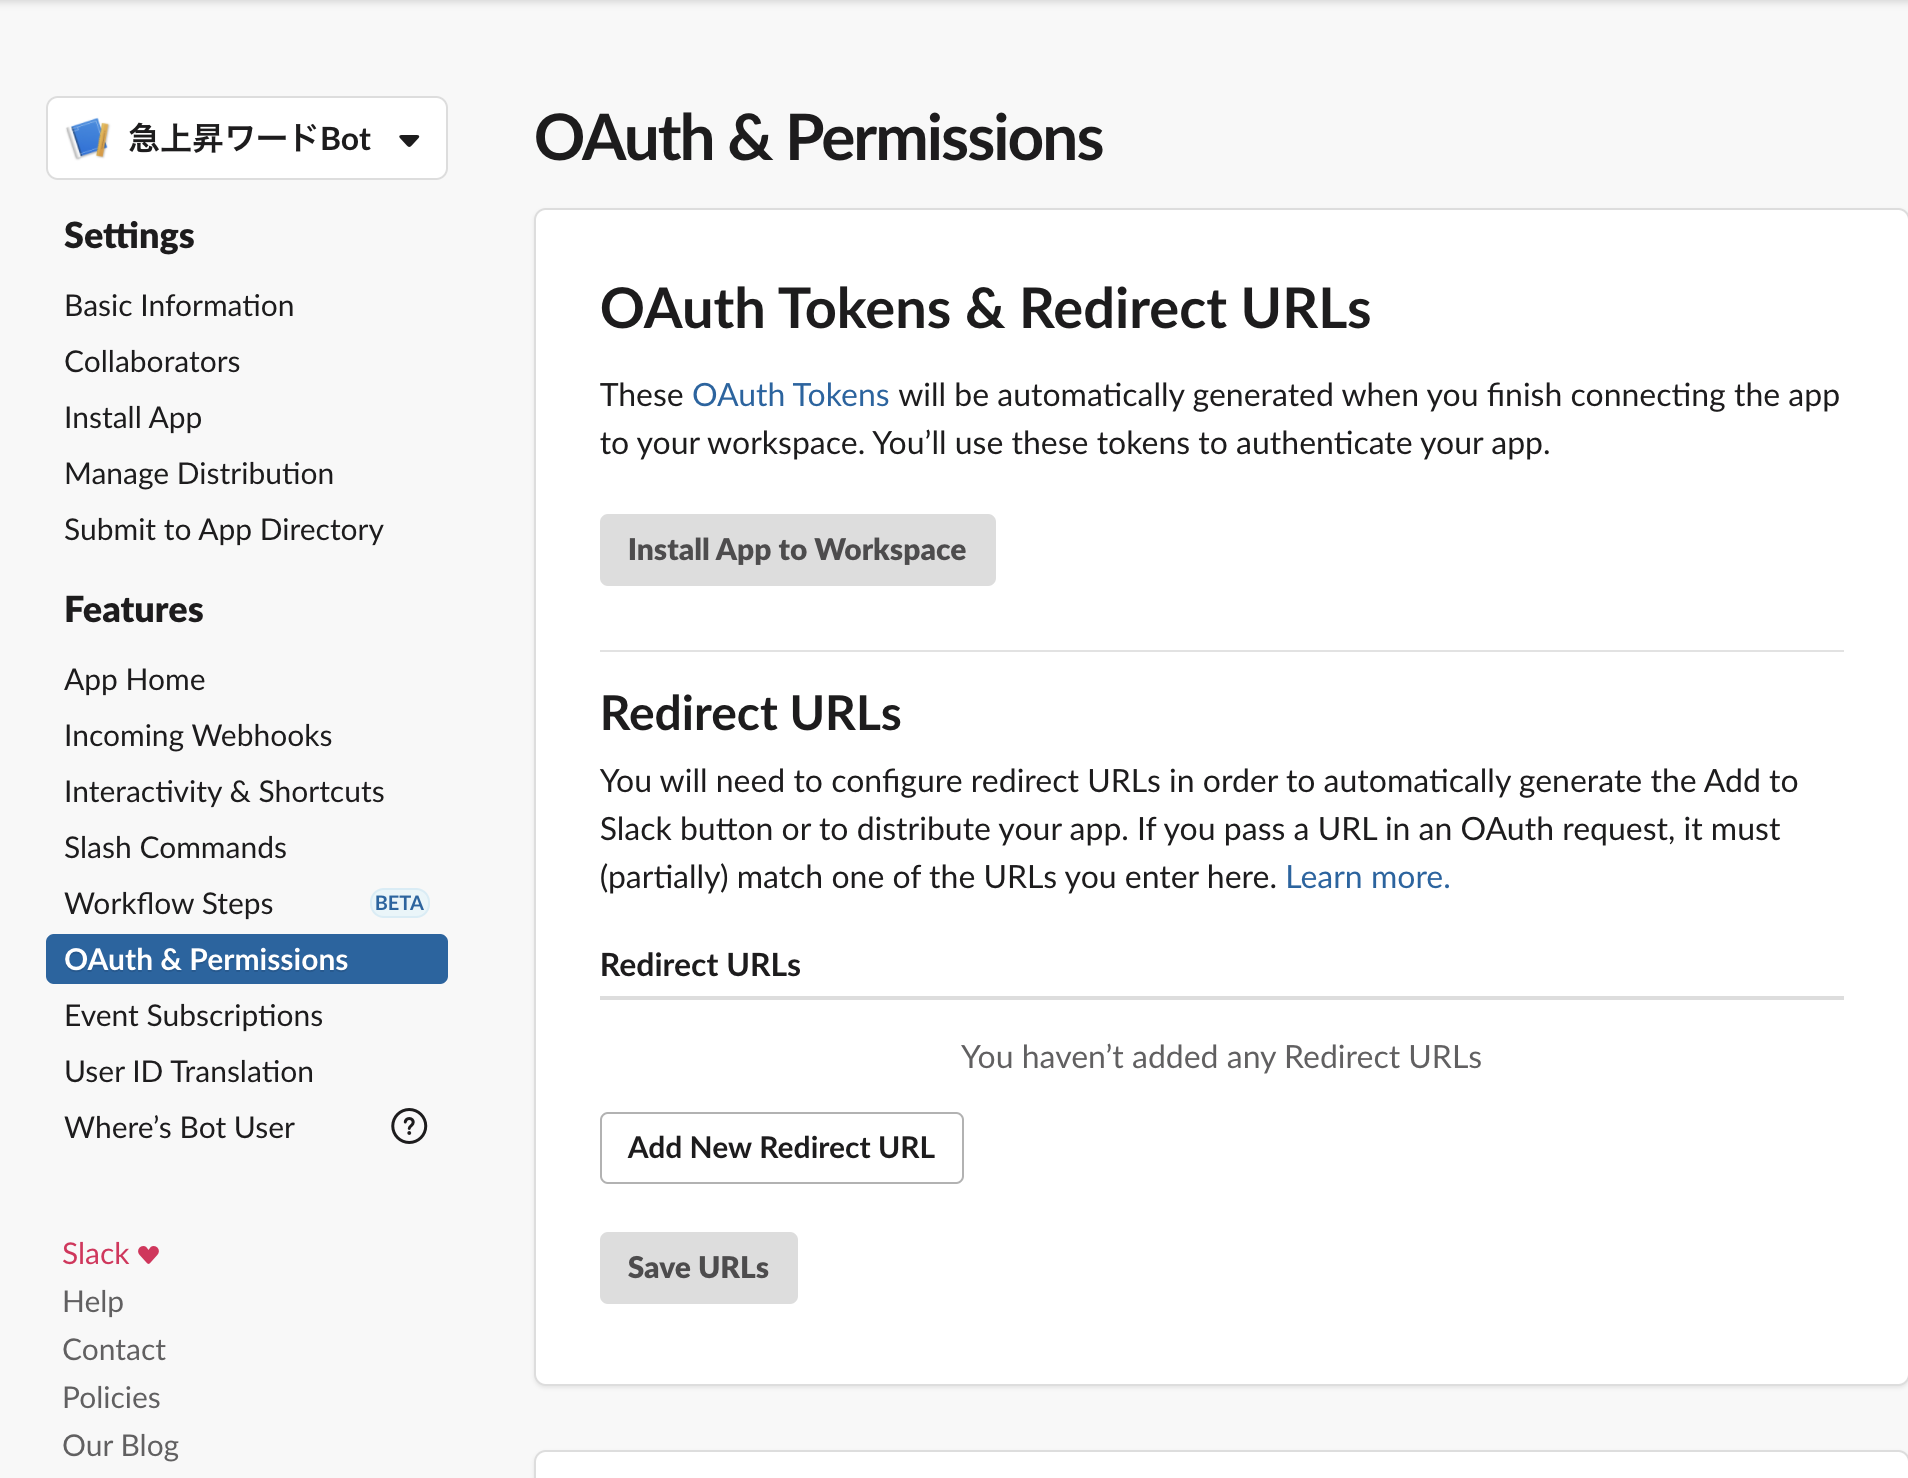Navigate to Incoming Webhooks feature

[198, 736]
